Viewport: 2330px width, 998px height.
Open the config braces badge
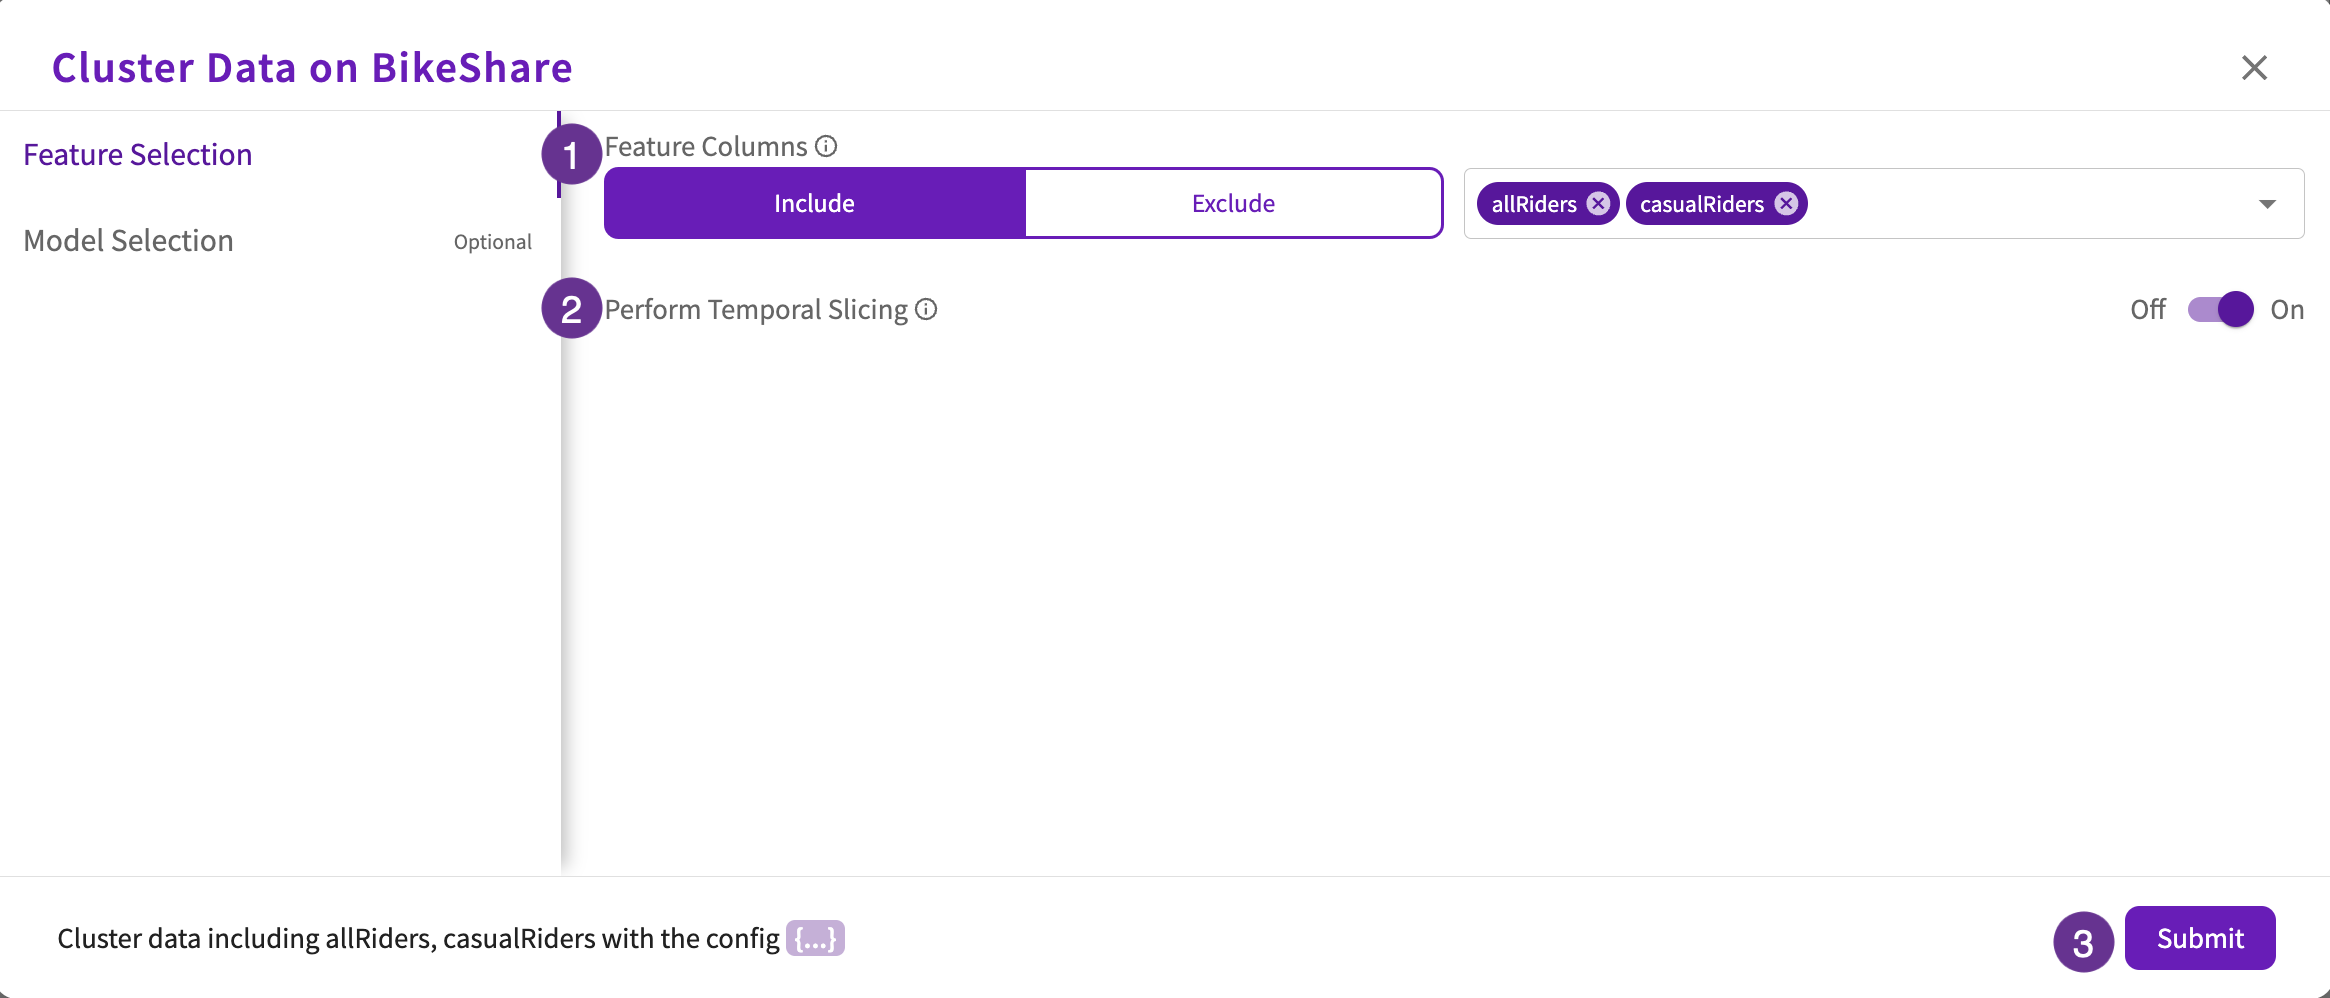815,938
